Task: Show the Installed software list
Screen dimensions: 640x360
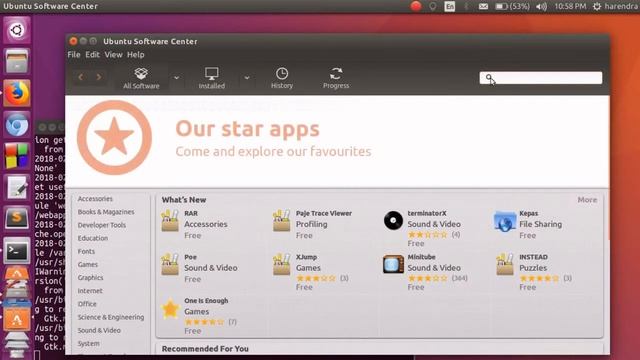Action: pos(211,78)
